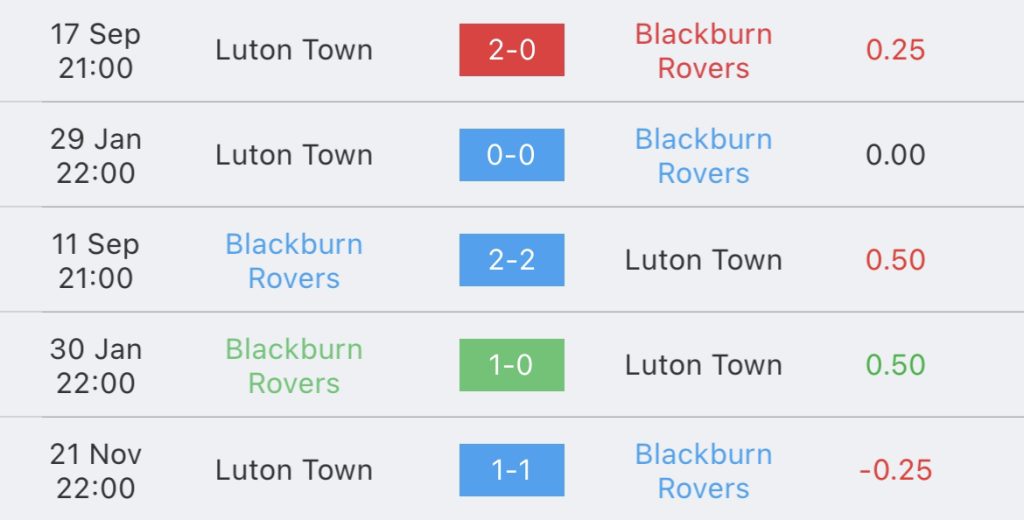Select Luton Town in 11 Sep match
The height and width of the screenshot is (520, 1024).
703,260
